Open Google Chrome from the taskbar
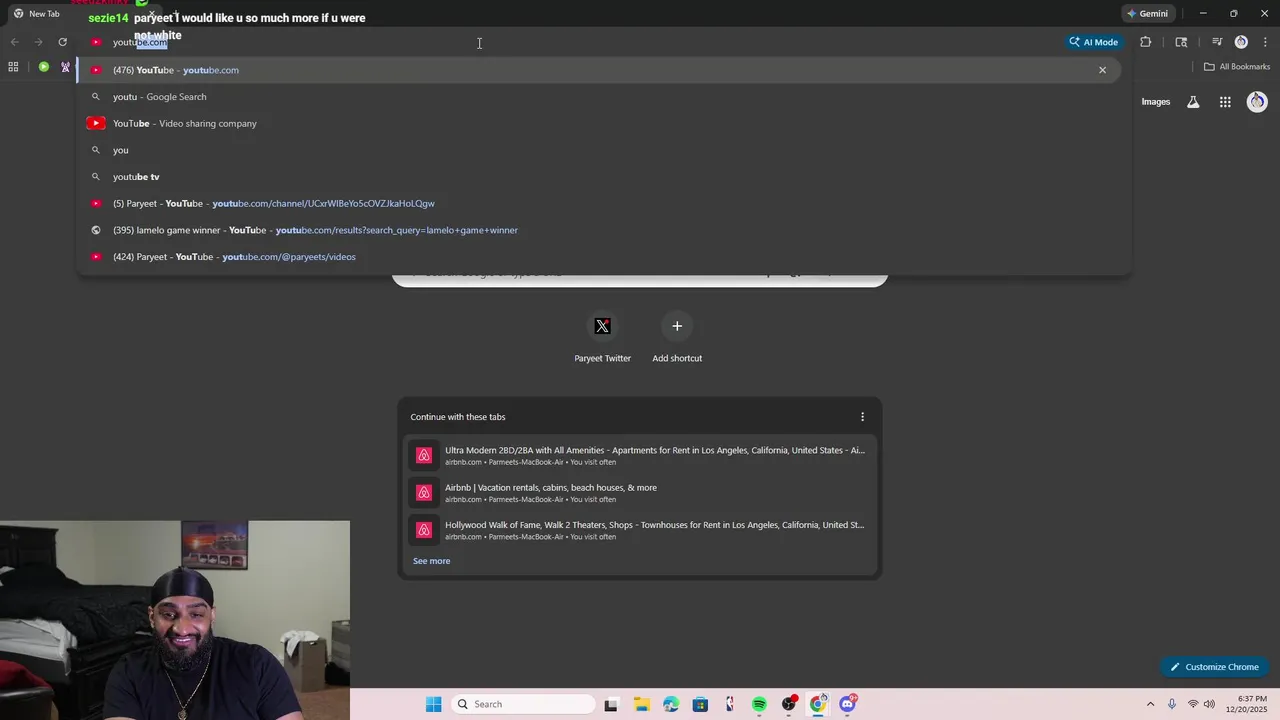1280x720 pixels. tap(818, 704)
